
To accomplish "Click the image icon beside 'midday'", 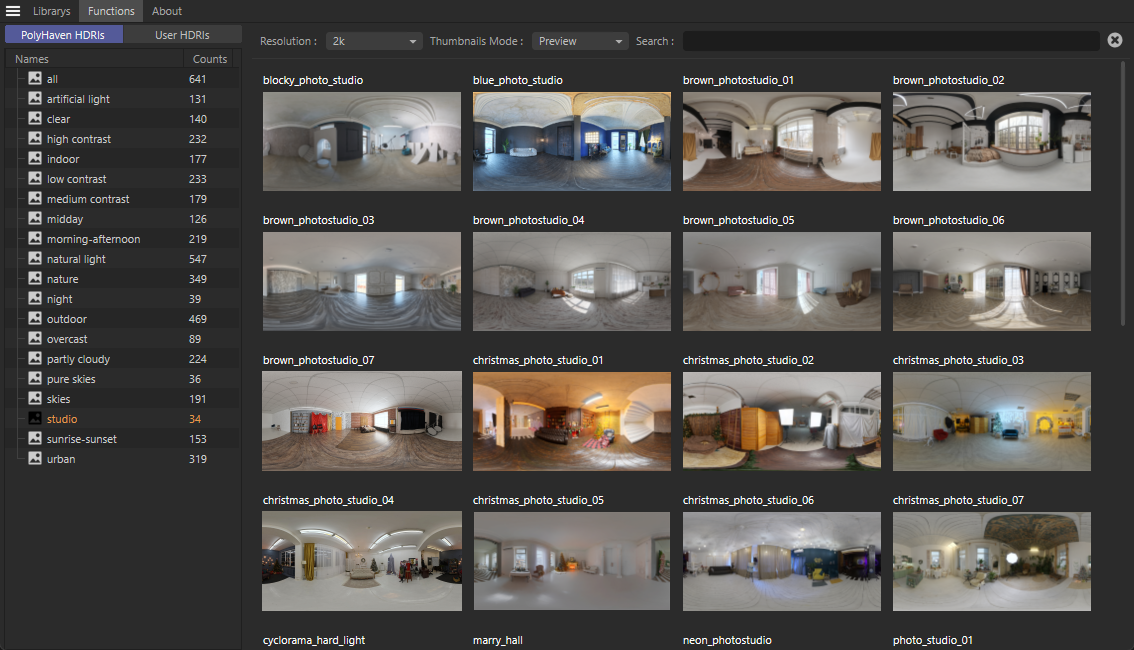I will point(35,218).
